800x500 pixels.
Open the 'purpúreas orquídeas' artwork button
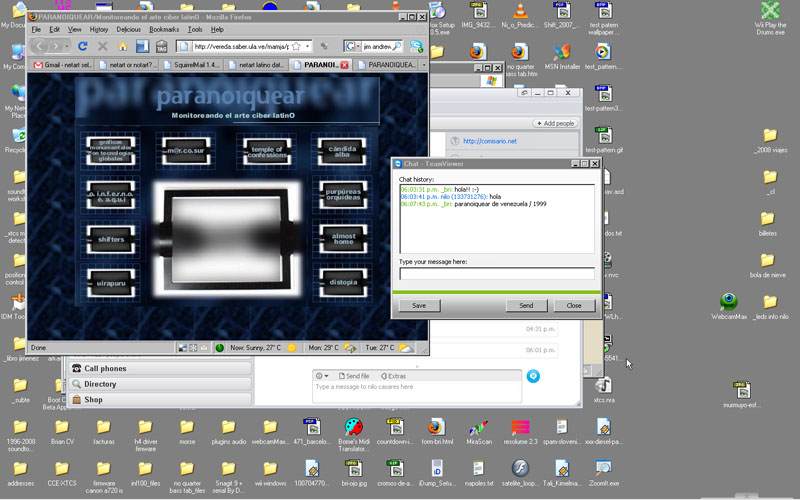343,194
